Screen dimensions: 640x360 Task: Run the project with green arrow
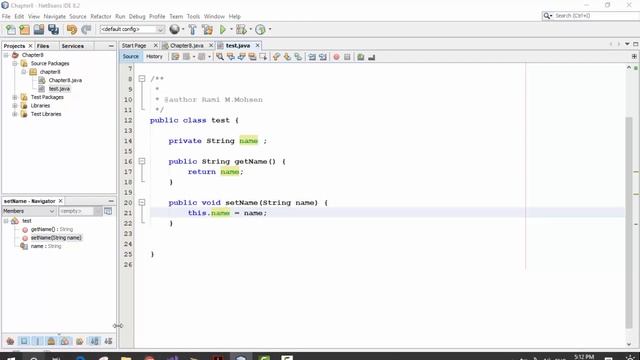223,29
